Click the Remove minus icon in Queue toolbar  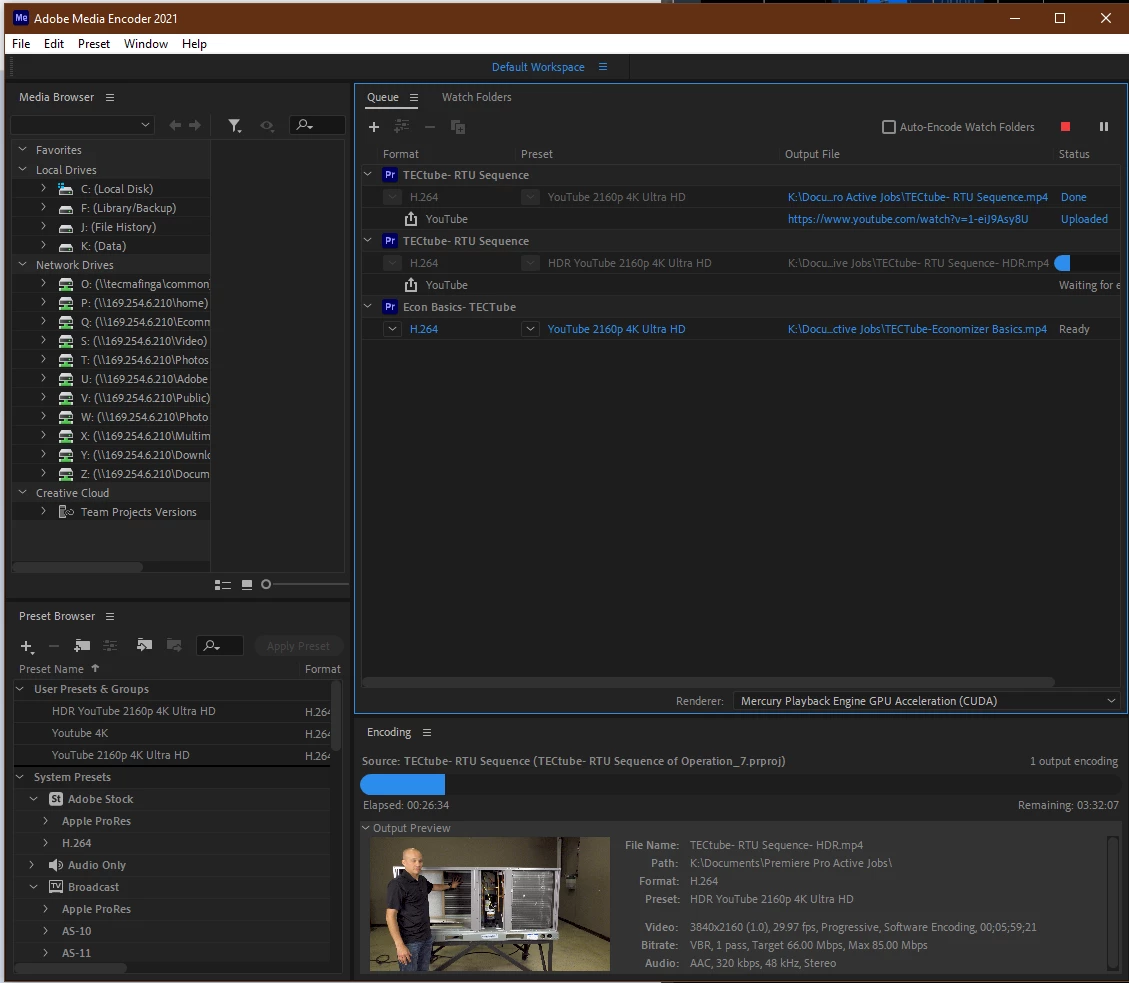430,127
